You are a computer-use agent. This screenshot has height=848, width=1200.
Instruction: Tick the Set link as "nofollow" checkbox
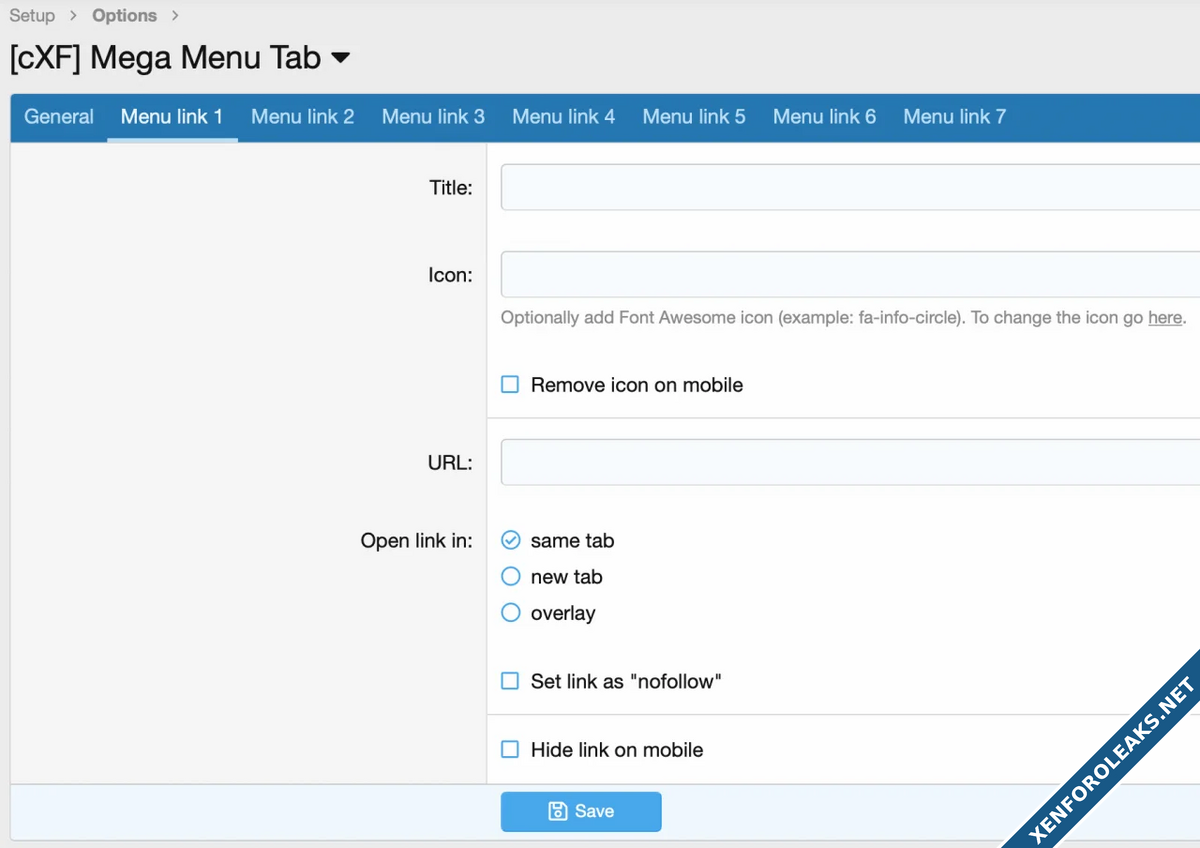tap(510, 681)
